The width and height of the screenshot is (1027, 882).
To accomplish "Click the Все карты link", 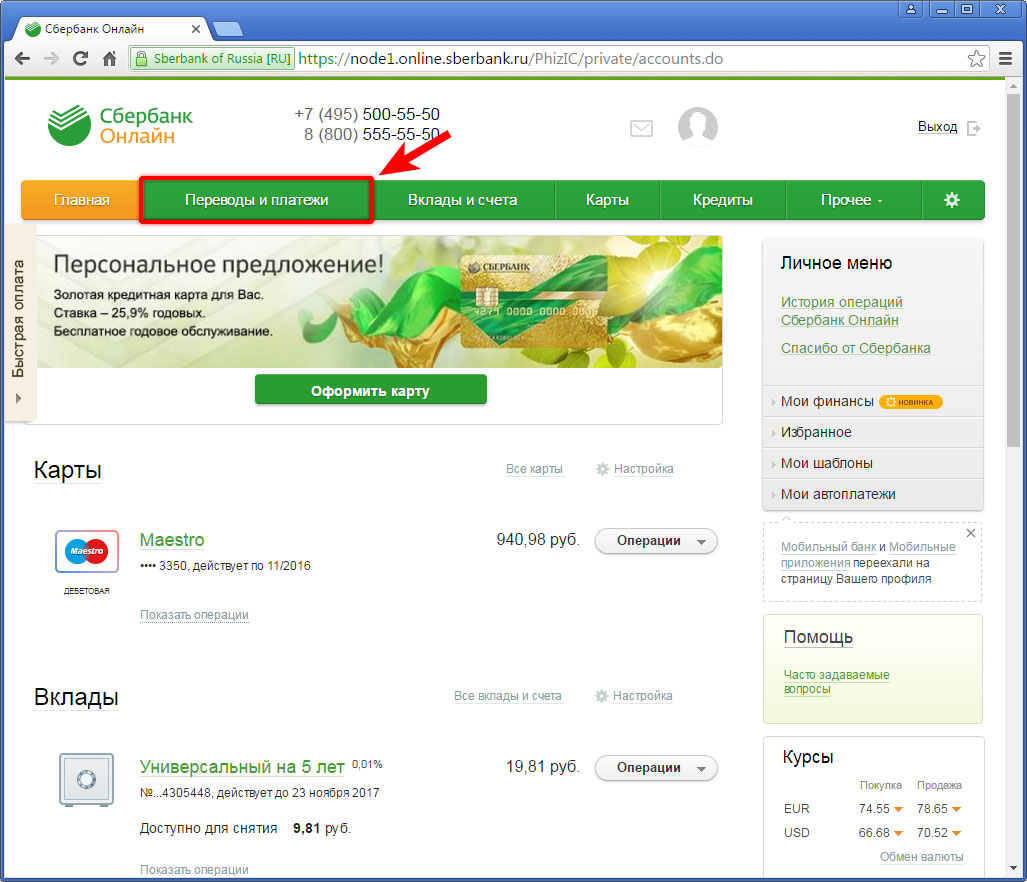I will point(534,469).
